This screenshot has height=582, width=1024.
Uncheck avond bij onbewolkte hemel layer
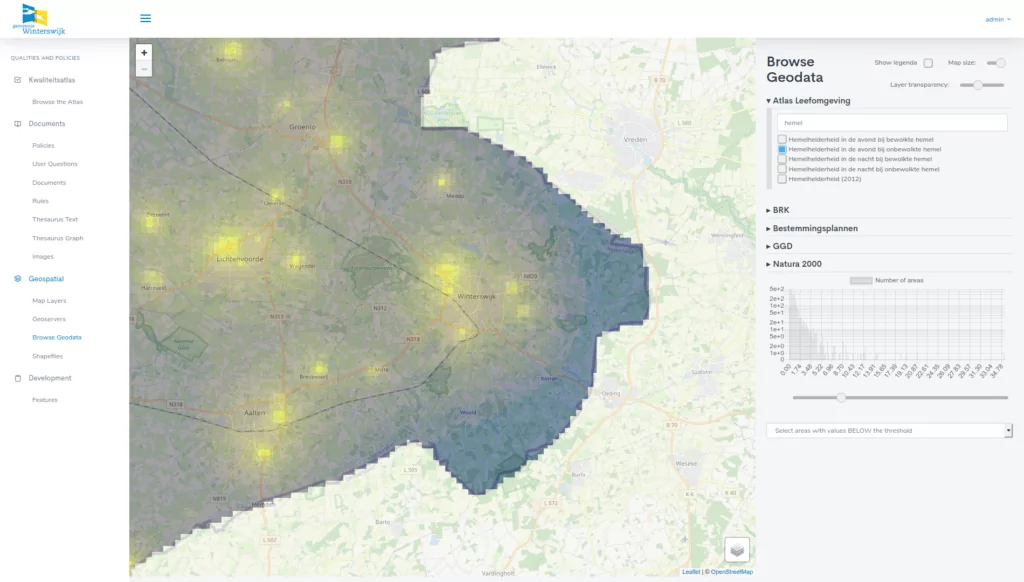782,149
